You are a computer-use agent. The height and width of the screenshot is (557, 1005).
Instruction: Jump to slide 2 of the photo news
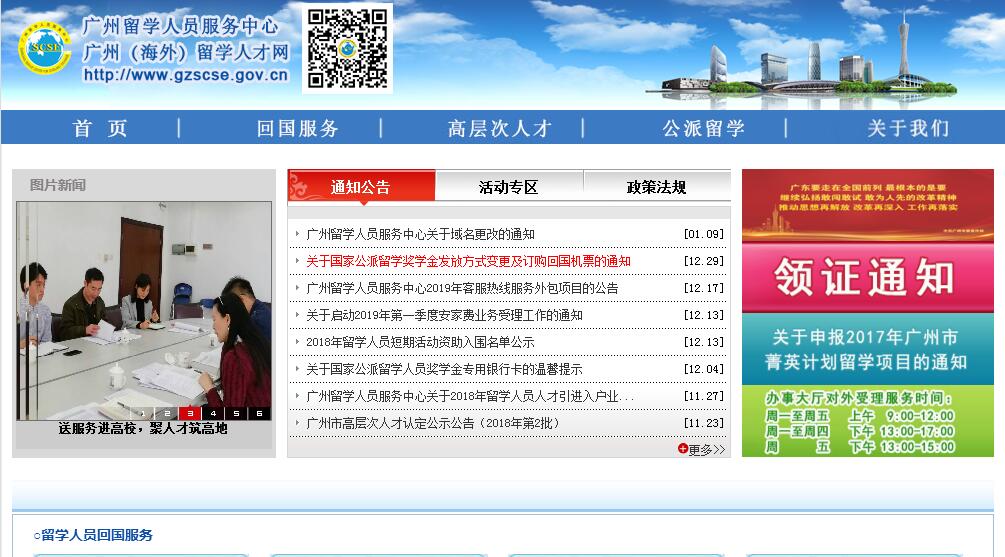pyautogui.click(x=166, y=413)
